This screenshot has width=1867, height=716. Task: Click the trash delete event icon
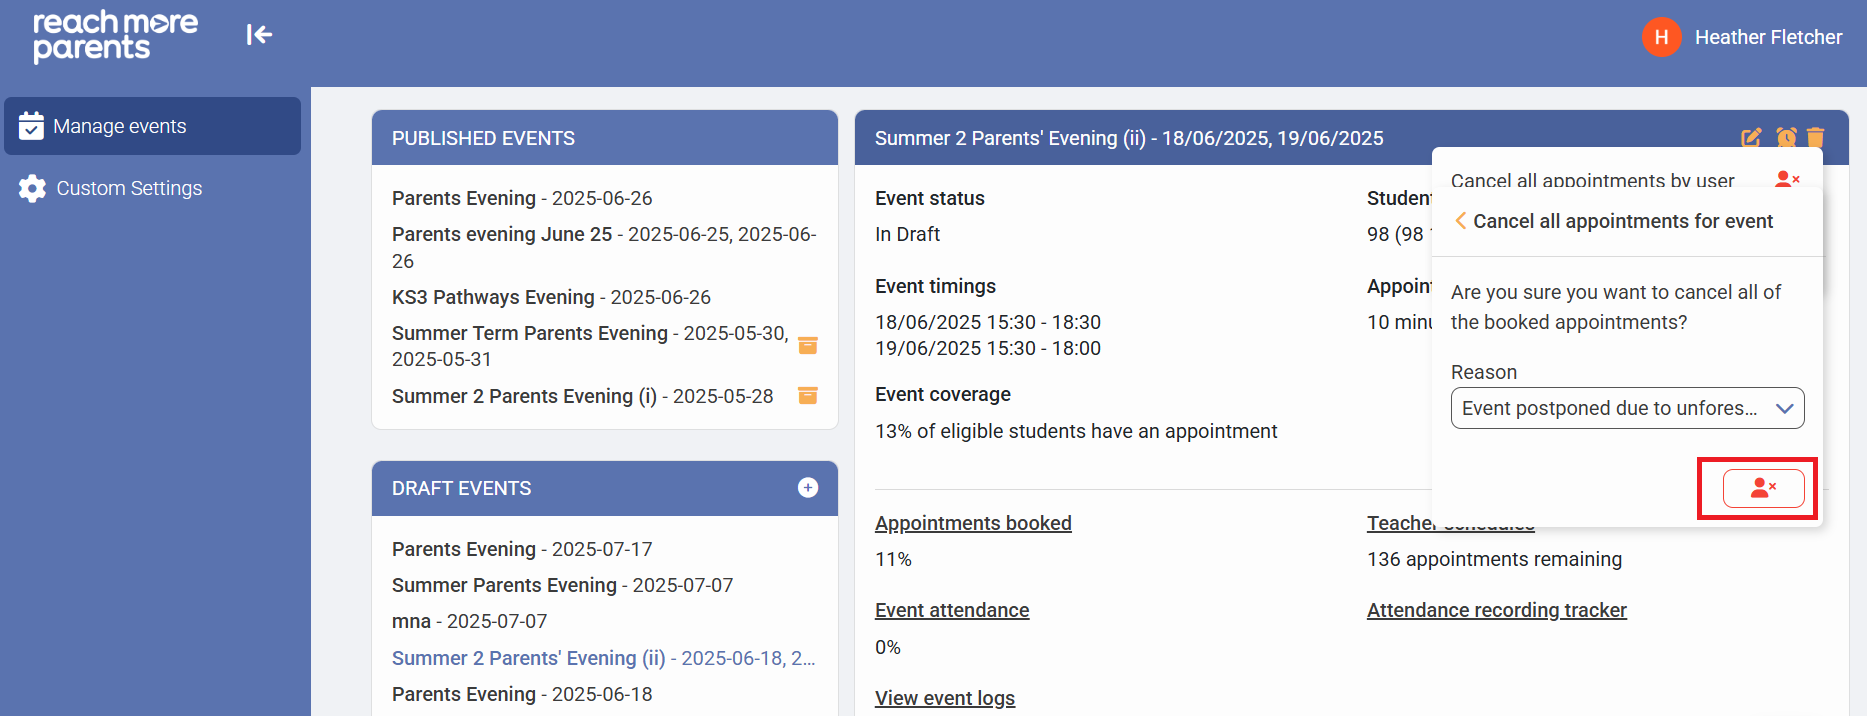pos(1816,138)
